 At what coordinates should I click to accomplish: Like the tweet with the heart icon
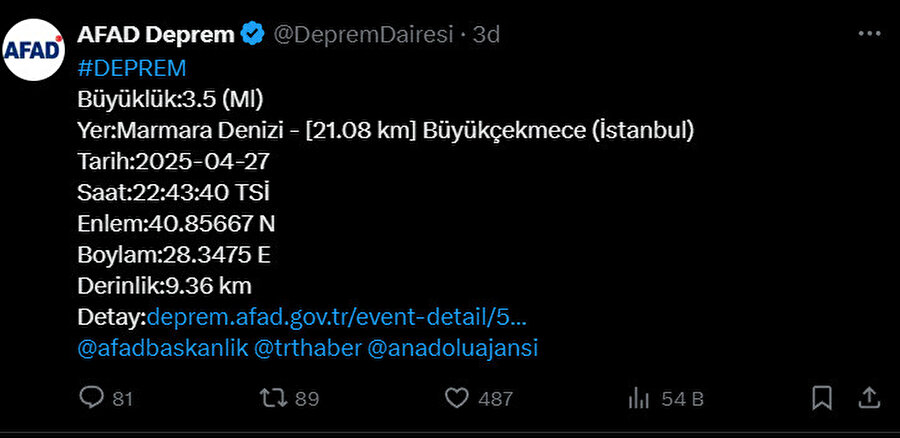[x=457, y=398]
